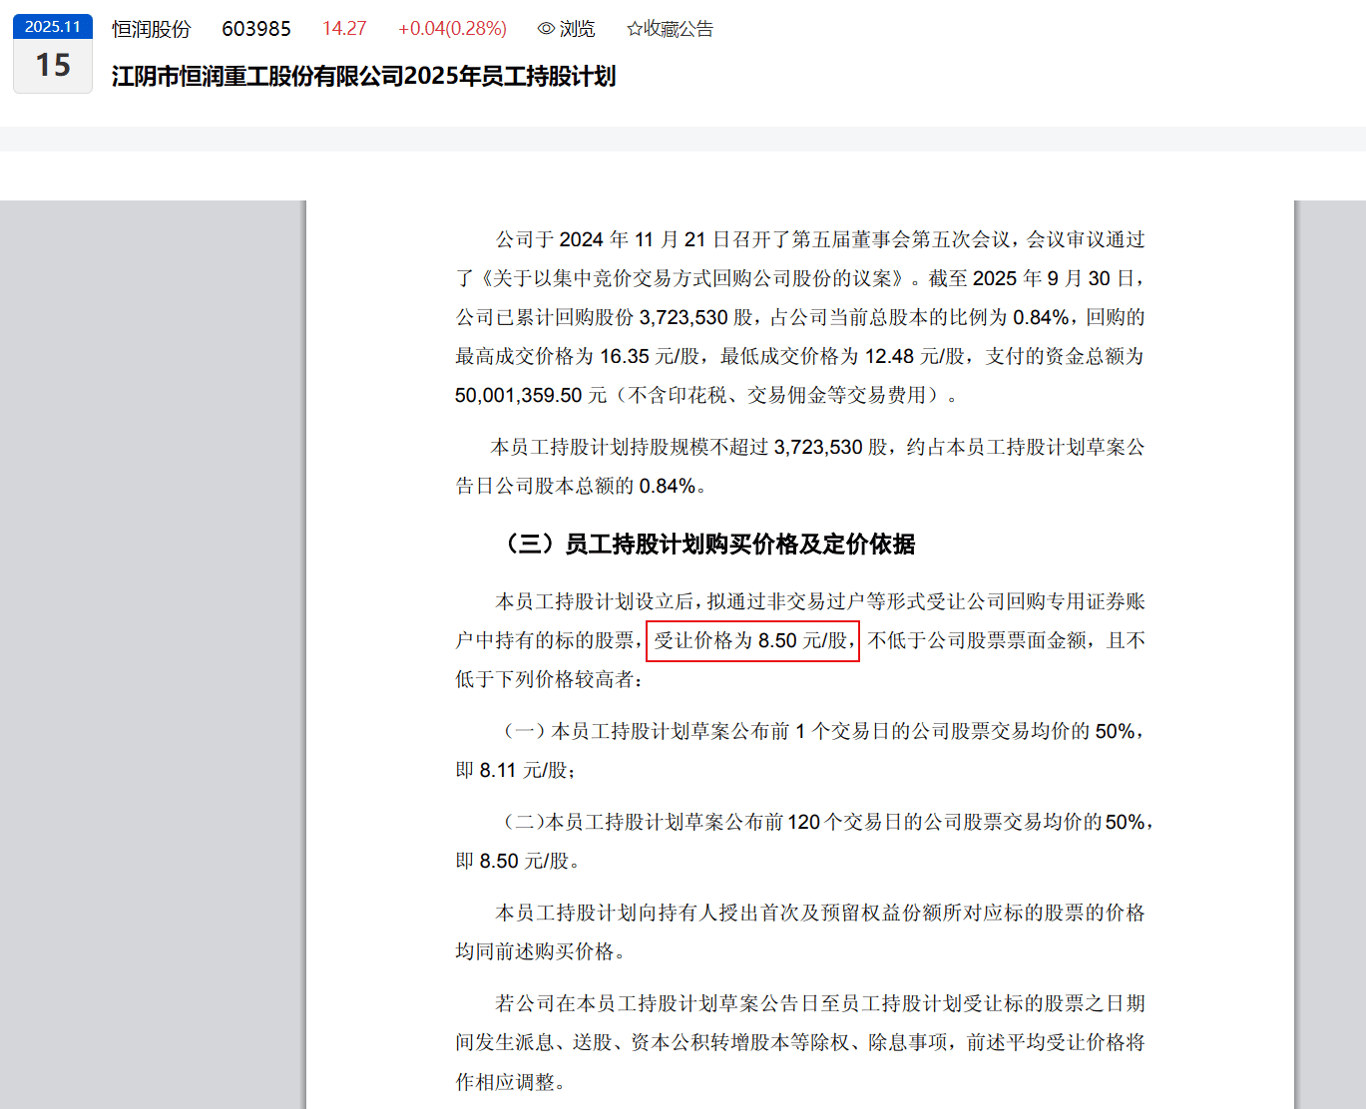This screenshot has height=1109, width=1366.
Task: Click the stock price 14.27
Action: 344,29
